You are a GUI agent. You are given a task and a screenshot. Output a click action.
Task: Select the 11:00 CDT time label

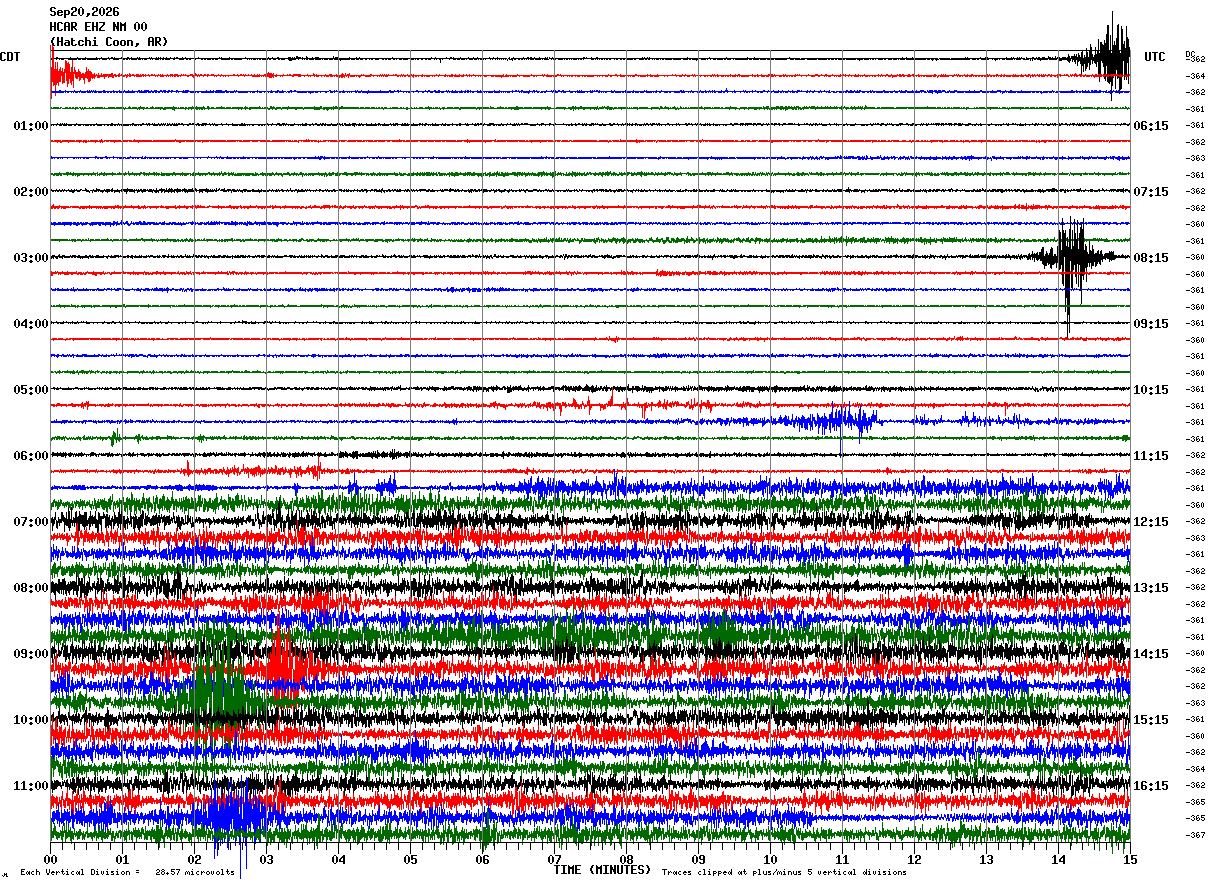[x=30, y=786]
